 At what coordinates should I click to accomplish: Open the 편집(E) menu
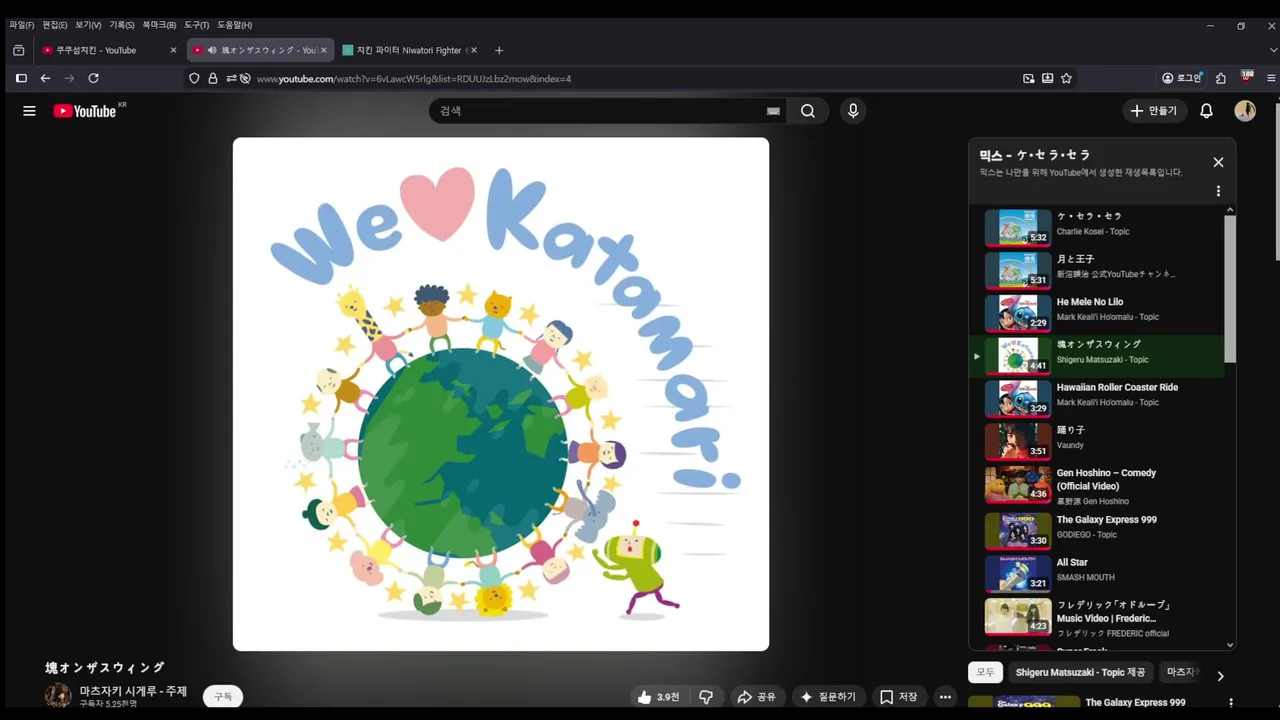coord(55,25)
